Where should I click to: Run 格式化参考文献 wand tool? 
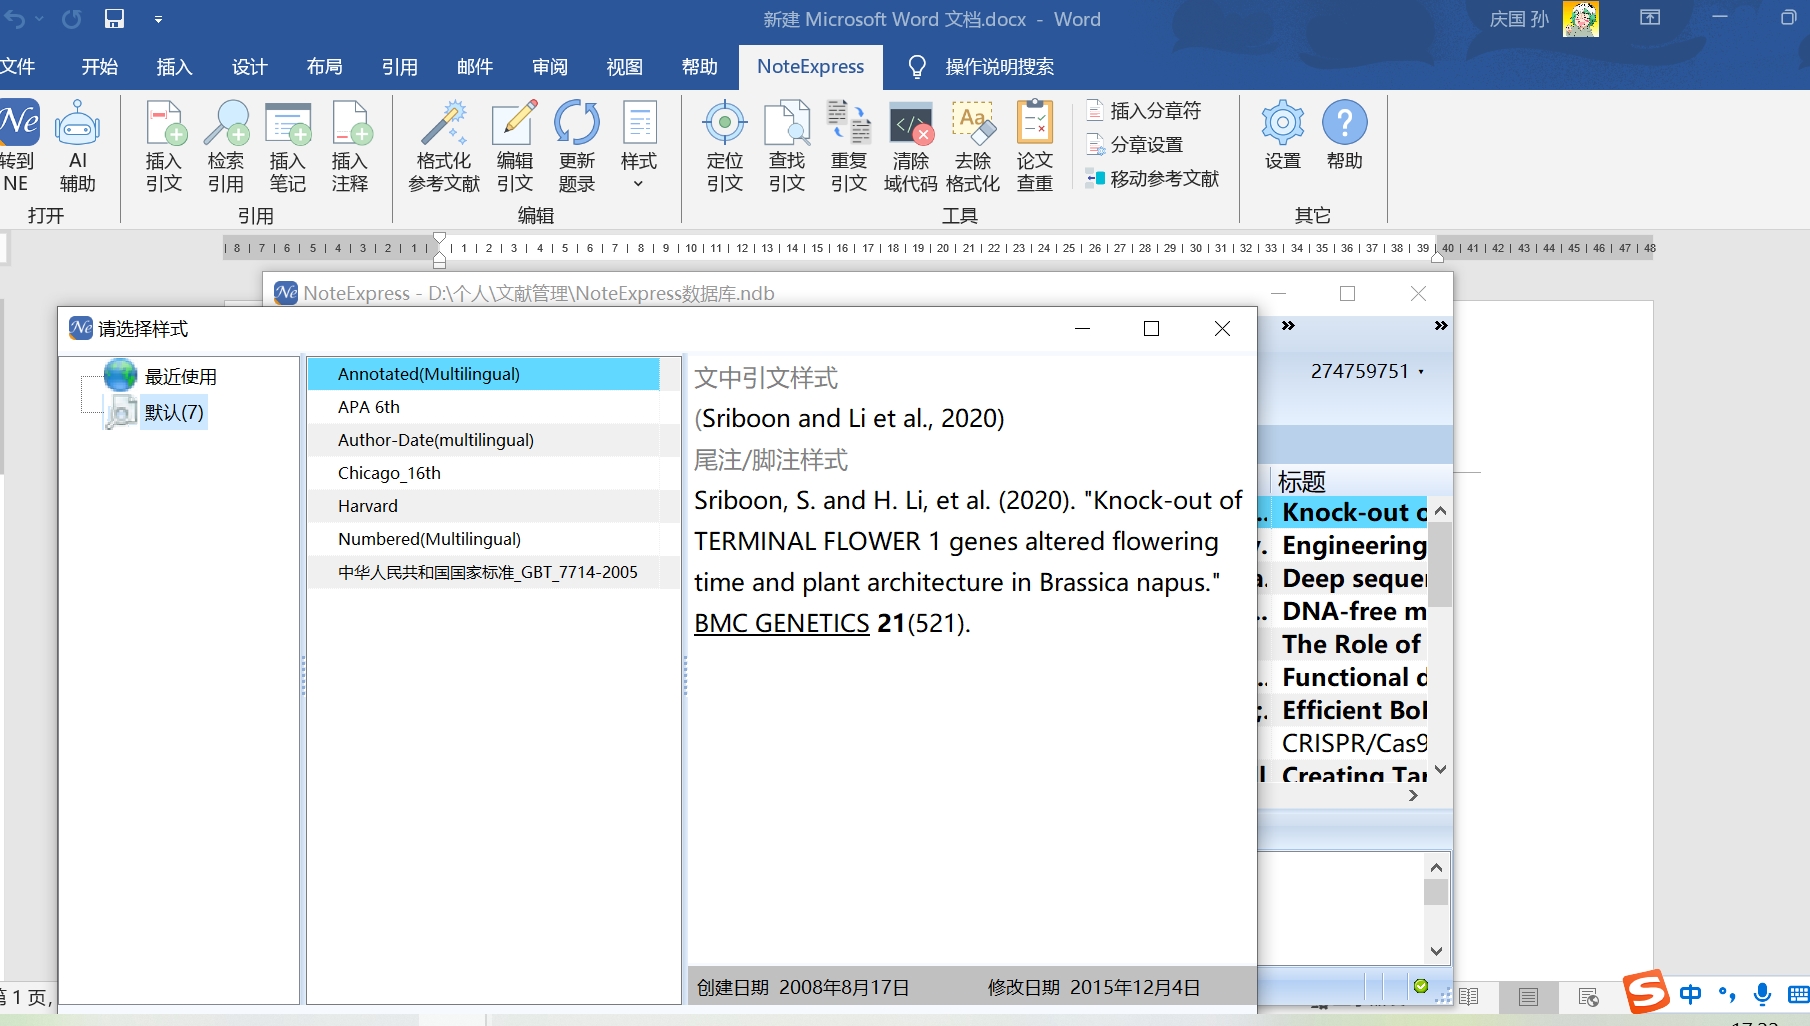tap(444, 146)
